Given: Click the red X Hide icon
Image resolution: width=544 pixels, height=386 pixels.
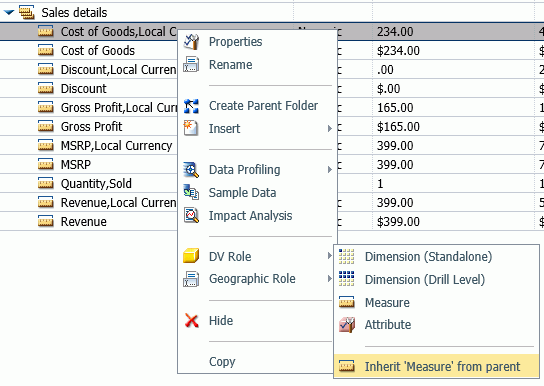Looking at the screenshot, I should 191,321.
